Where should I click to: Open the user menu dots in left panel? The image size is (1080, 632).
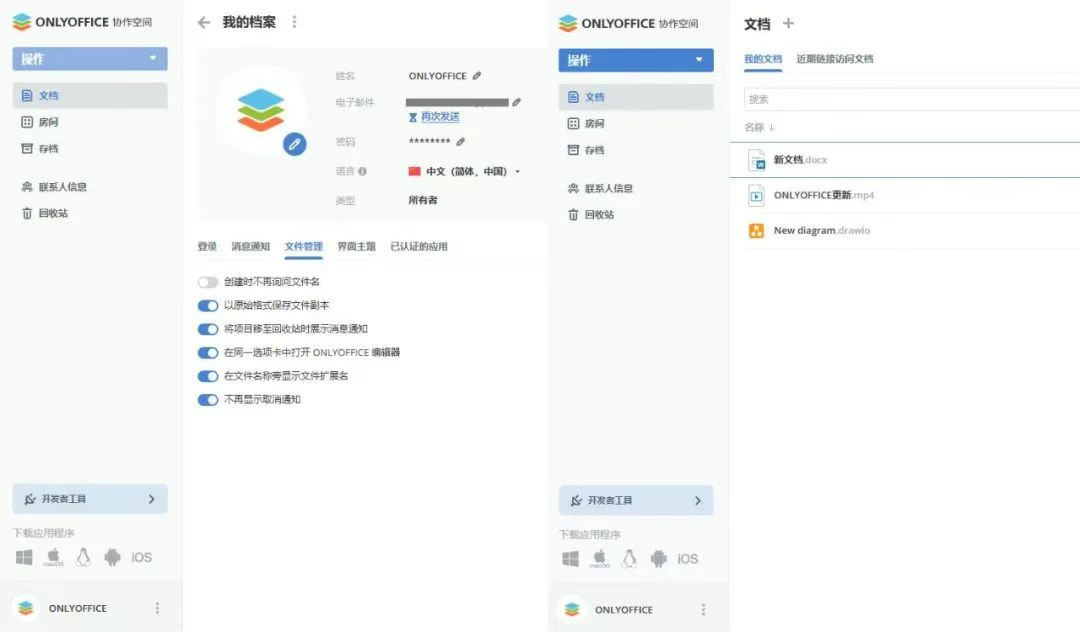click(157, 608)
